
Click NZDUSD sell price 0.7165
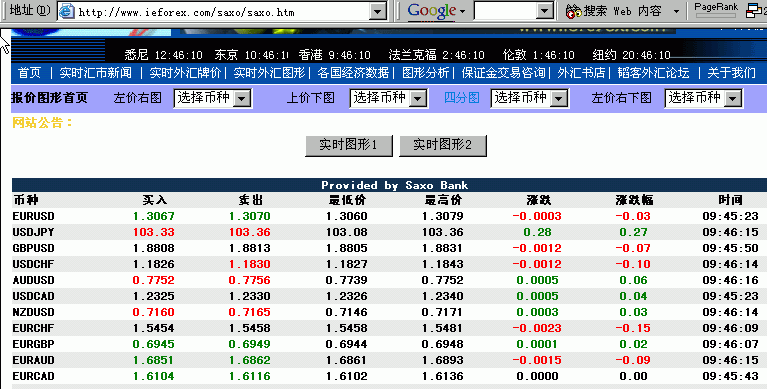[249, 312]
